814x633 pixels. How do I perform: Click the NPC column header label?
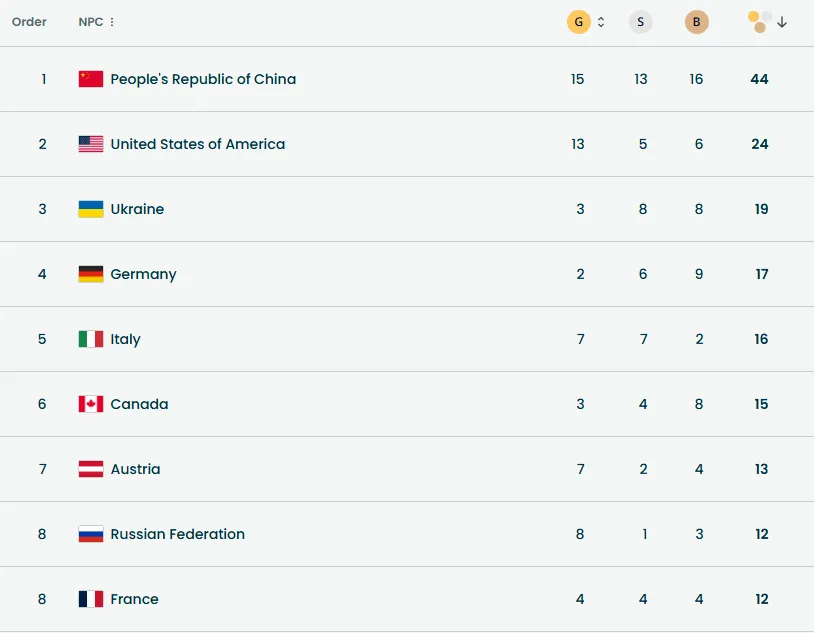tap(91, 22)
